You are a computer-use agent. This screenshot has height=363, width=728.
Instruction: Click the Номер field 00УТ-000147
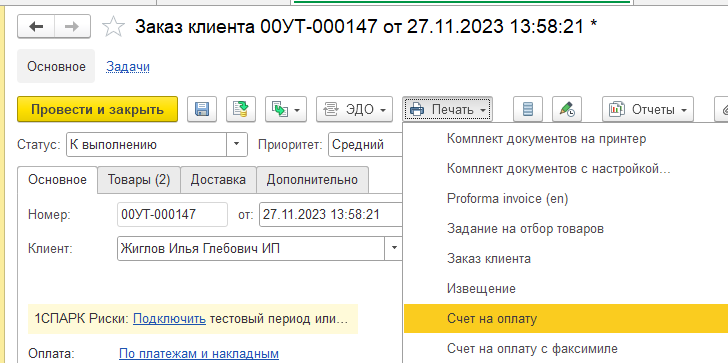tap(172, 214)
